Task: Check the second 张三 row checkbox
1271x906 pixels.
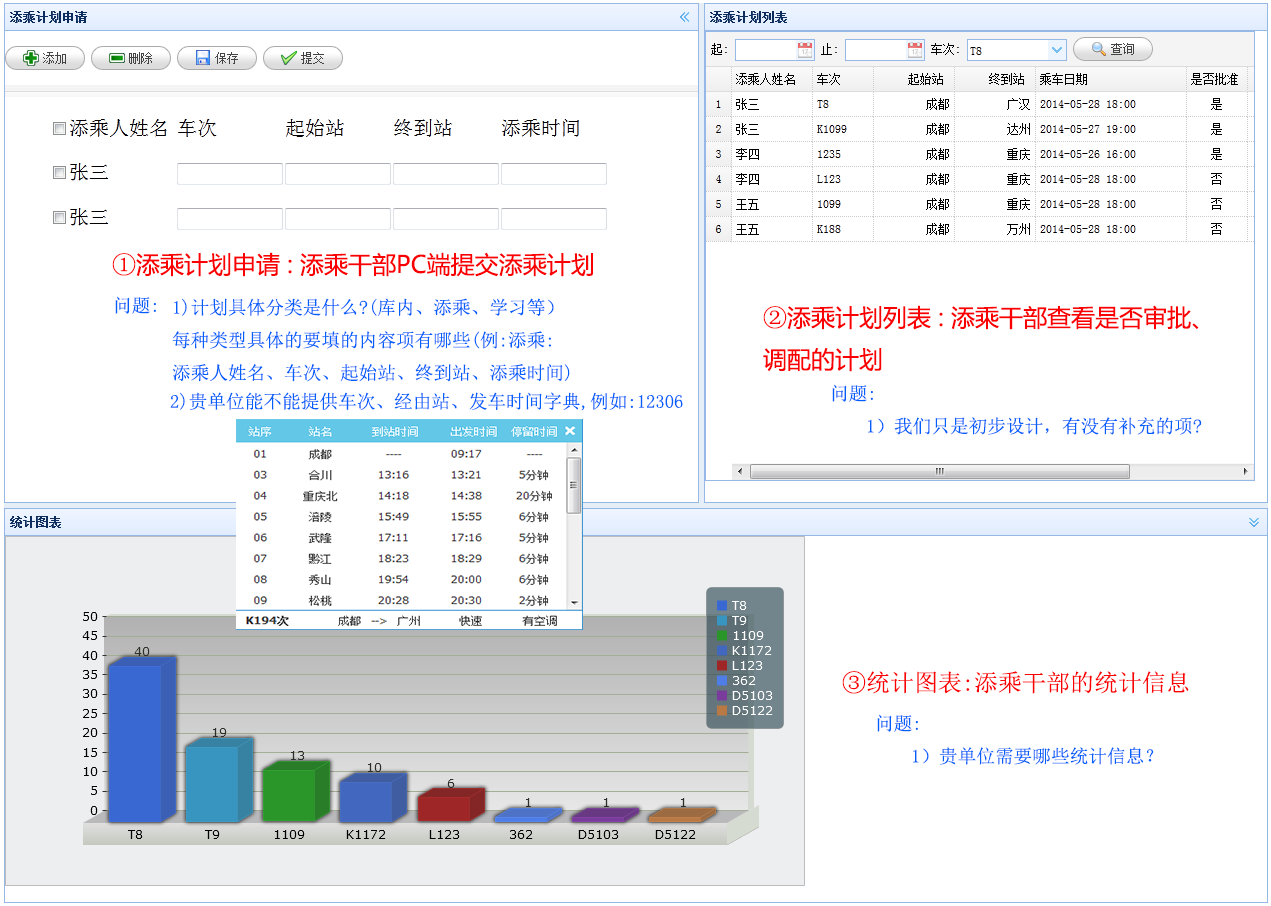Action: 59,218
